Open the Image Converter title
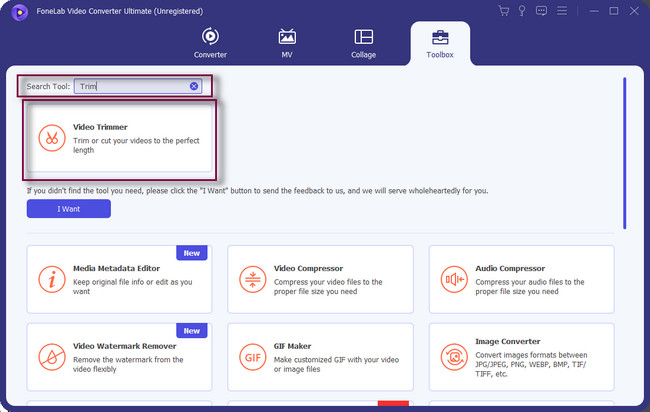The width and height of the screenshot is (650, 412). 508,341
